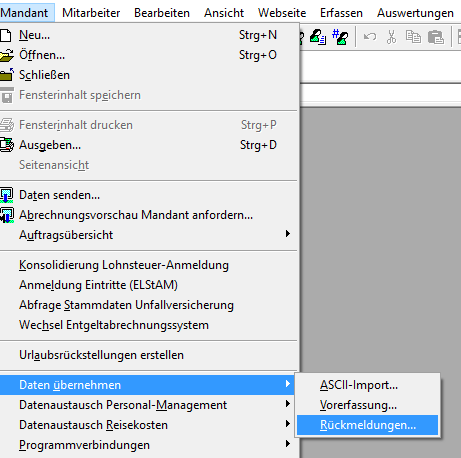Select Abfrage Stammdaten Unfallversicherung entry

148,305
